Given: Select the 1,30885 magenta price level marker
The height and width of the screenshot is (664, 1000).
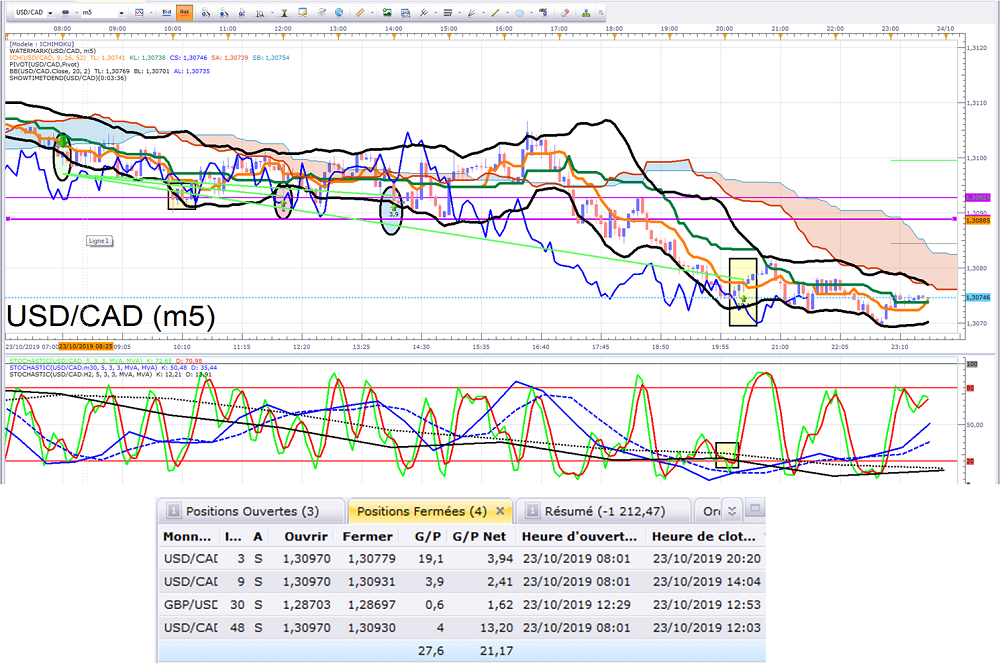Looking at the screenshot, I should tap(977, 220).
